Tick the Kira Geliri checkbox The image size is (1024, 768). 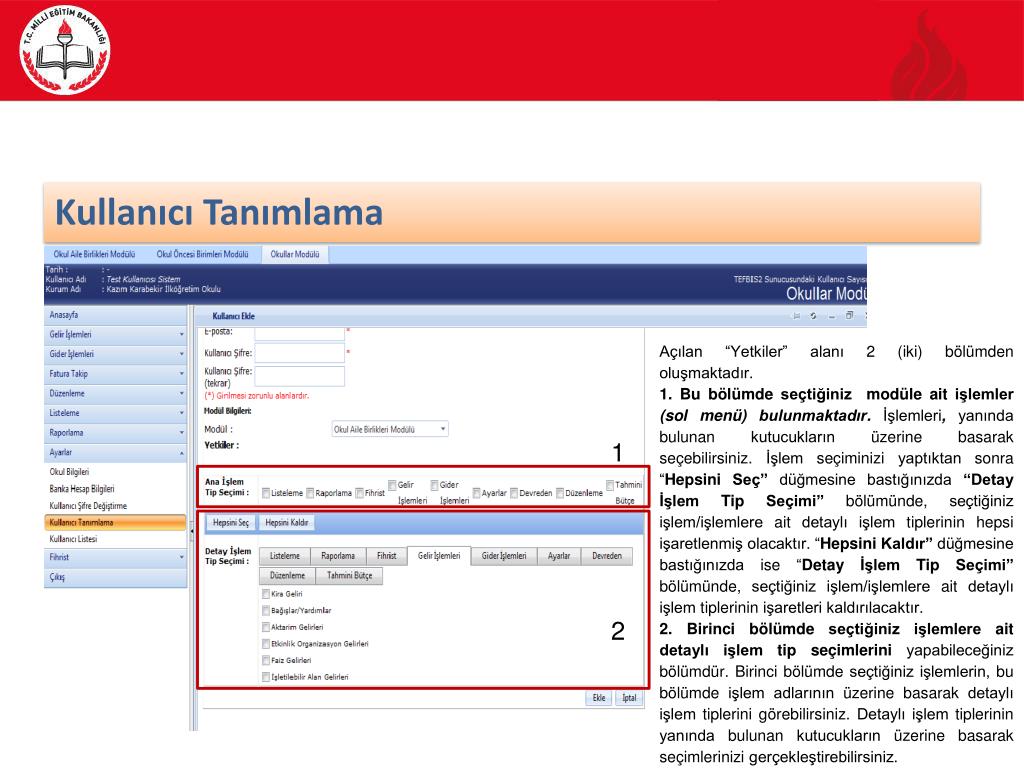pyautogui.click(x=266, y=594)
